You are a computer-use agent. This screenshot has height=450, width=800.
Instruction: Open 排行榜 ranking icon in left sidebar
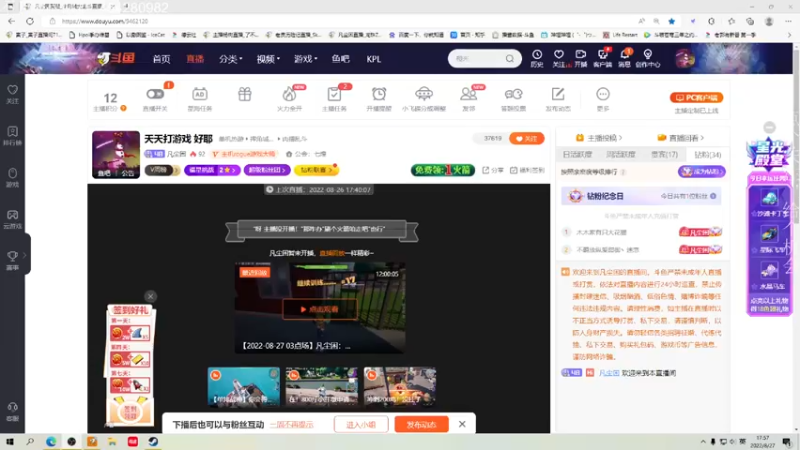tap(12, 136)
